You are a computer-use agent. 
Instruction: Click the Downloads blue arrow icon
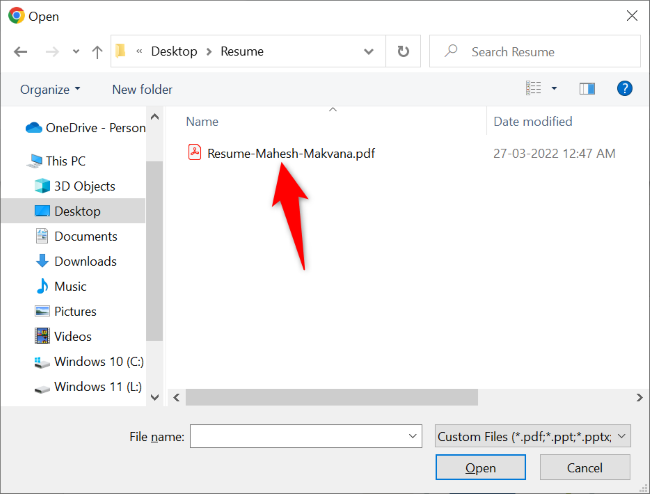coord(42,261)
